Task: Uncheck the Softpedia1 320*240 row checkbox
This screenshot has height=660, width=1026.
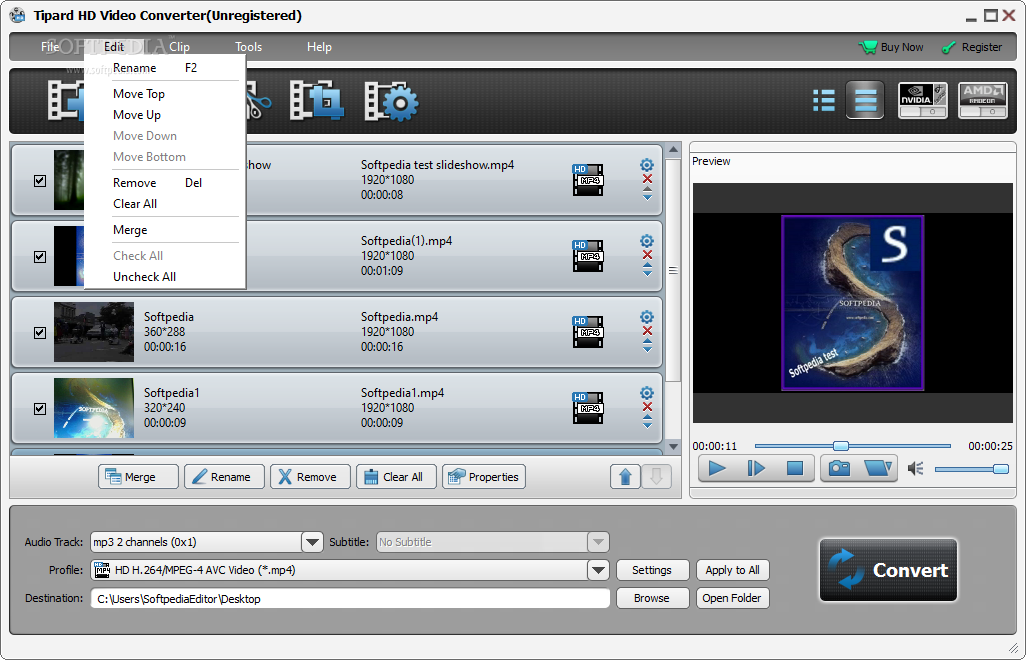Action: (x=40, y=408)
